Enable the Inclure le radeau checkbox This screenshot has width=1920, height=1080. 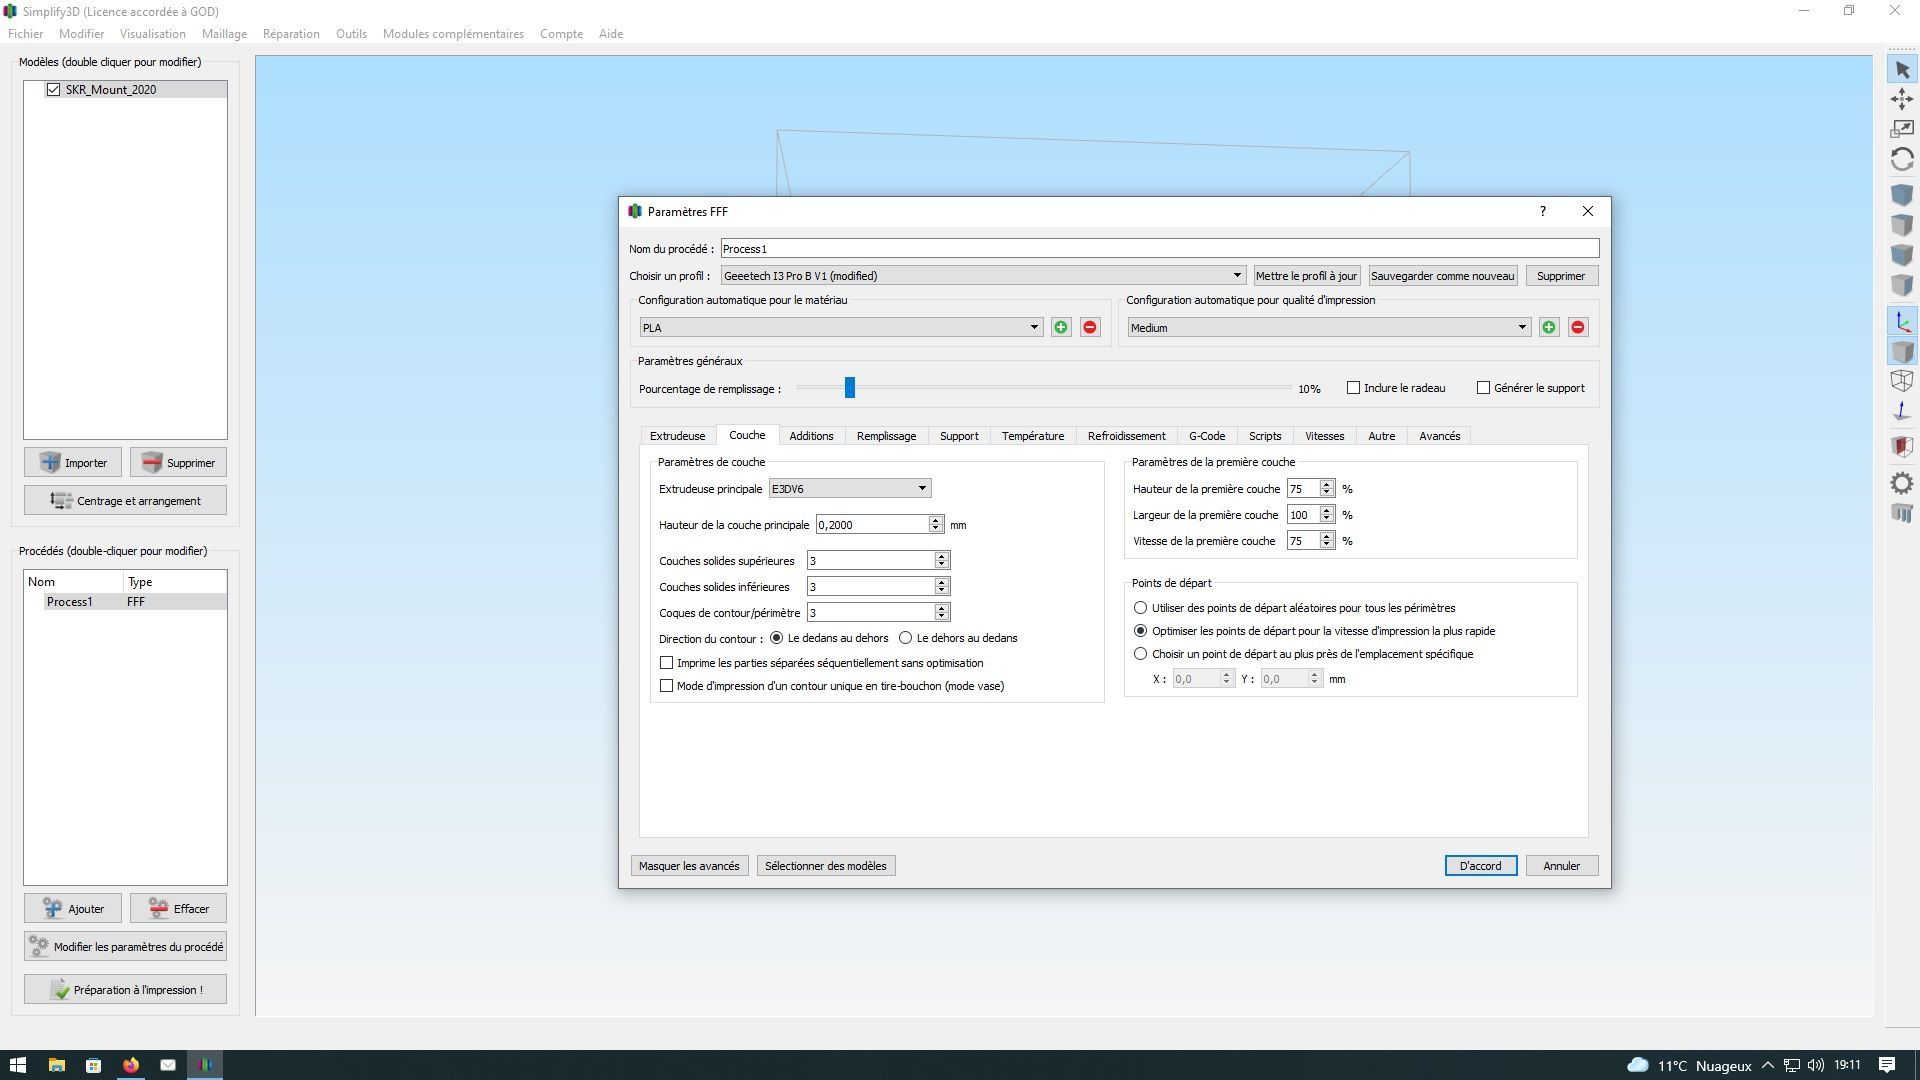pyautogui.click(x=1353, y=388)
